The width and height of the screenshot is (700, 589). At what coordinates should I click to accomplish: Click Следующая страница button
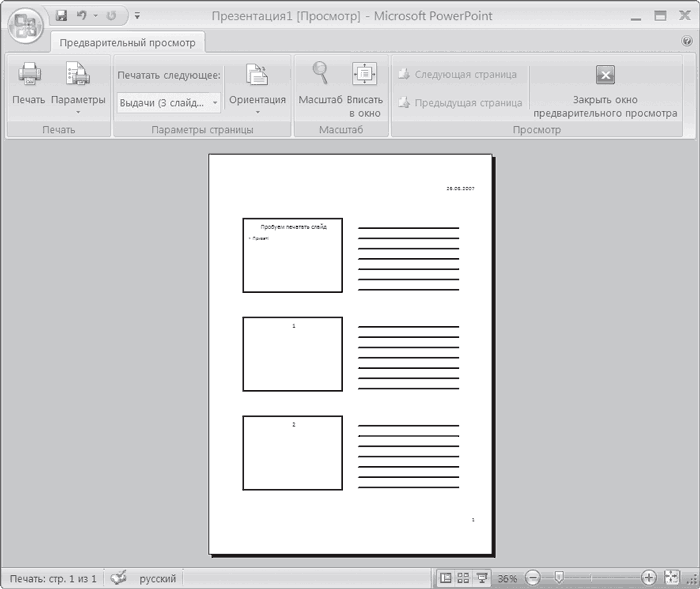tap(458, 75)
